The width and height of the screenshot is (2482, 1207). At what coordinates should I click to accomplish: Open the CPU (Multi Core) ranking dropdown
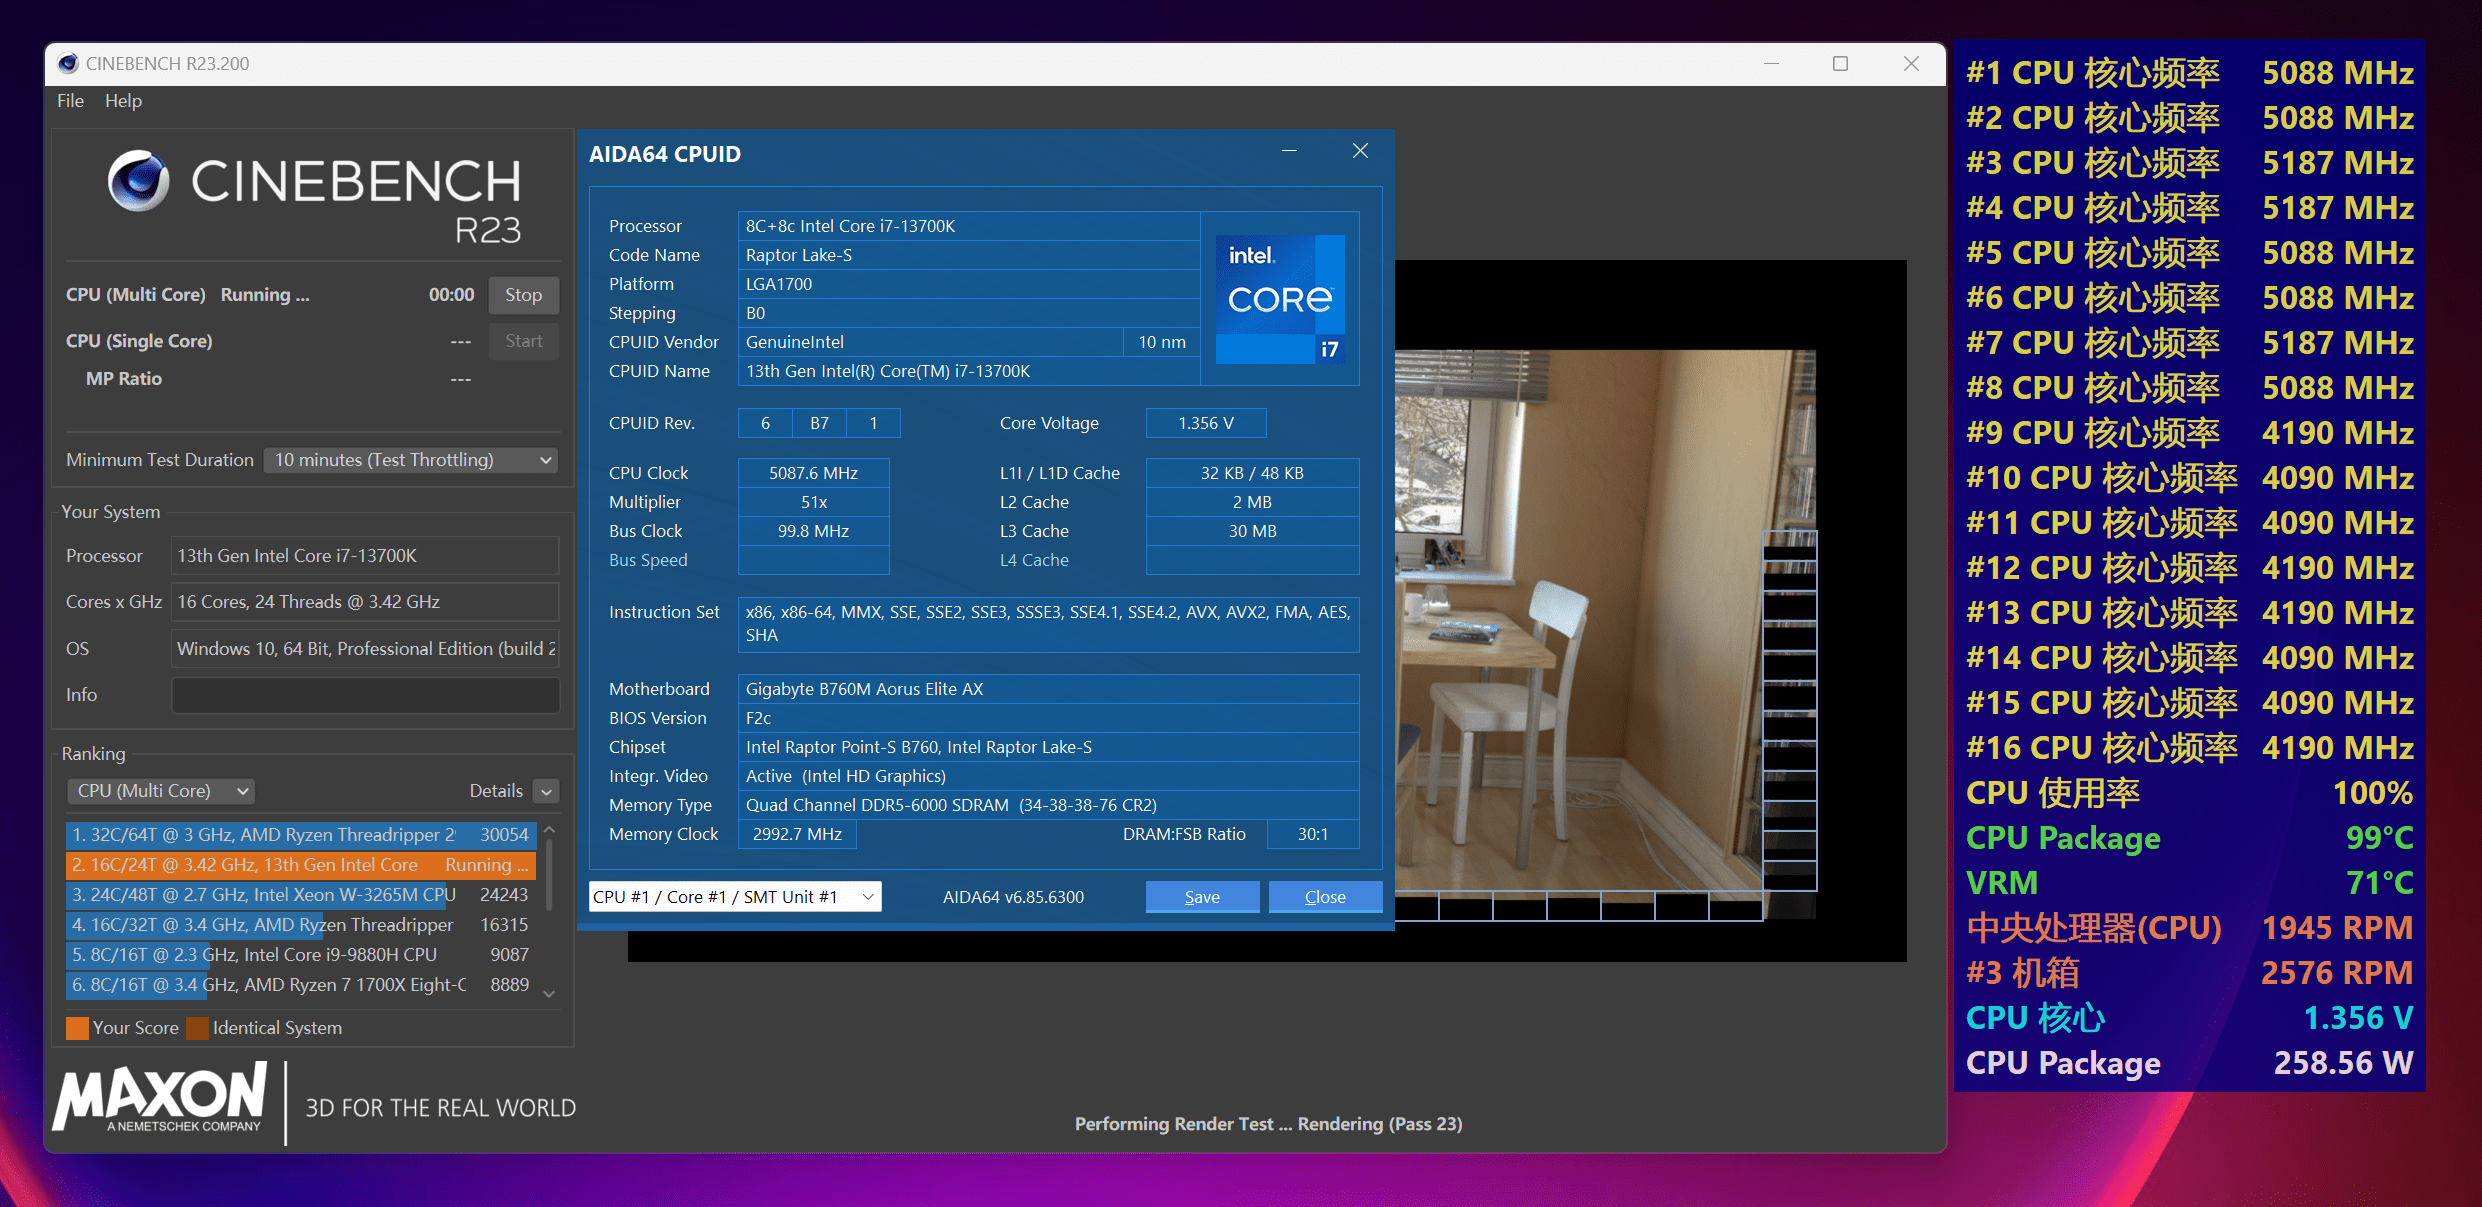tap(161, 791)
